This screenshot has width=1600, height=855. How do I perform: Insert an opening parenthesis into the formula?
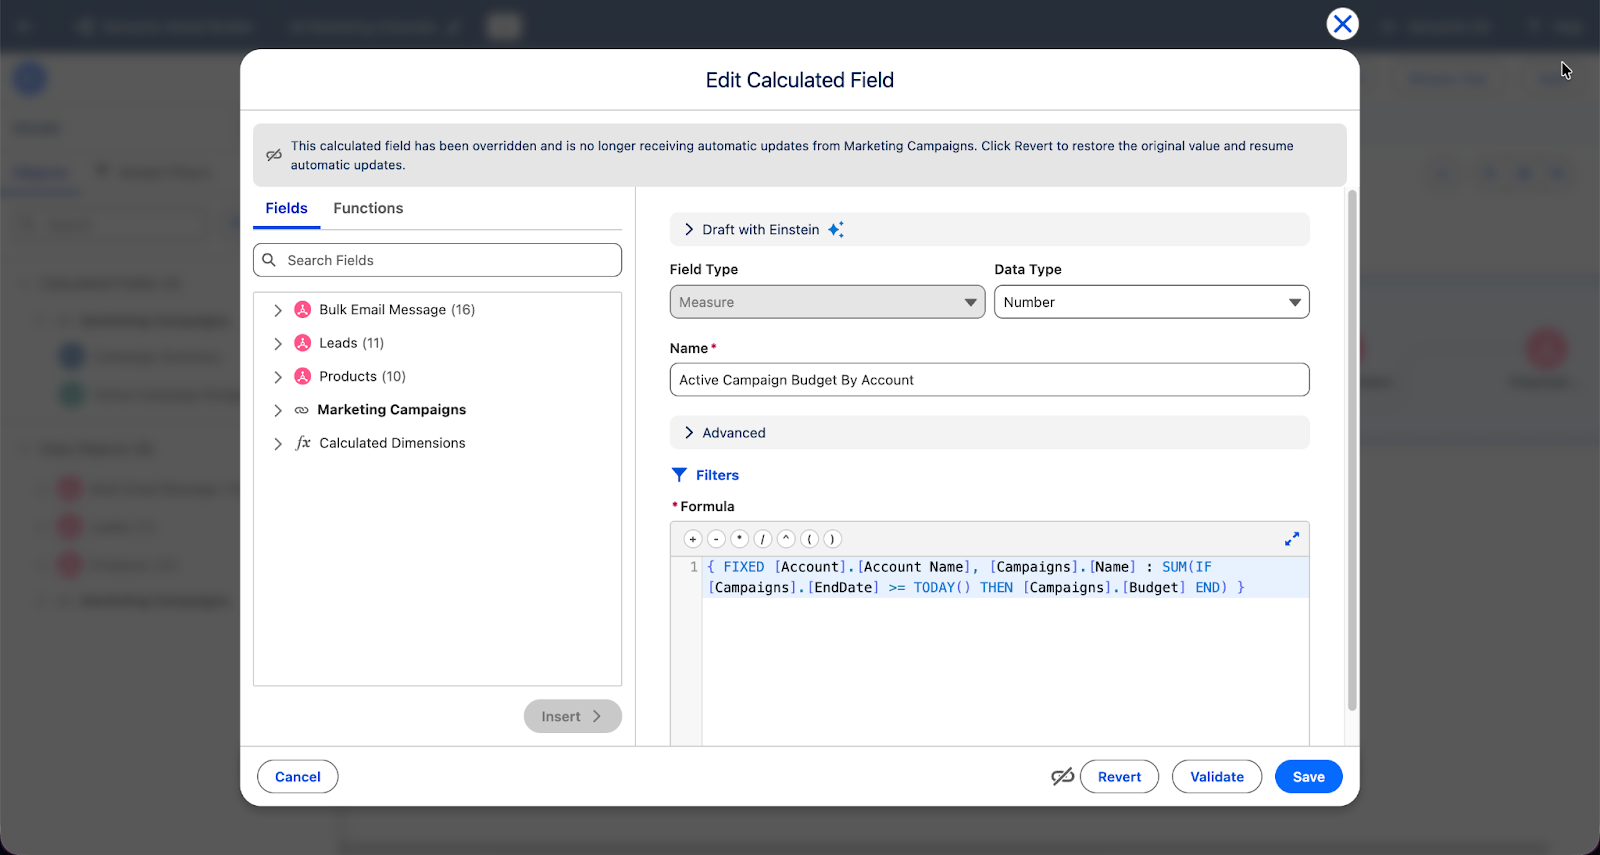(x=809, y=539)
